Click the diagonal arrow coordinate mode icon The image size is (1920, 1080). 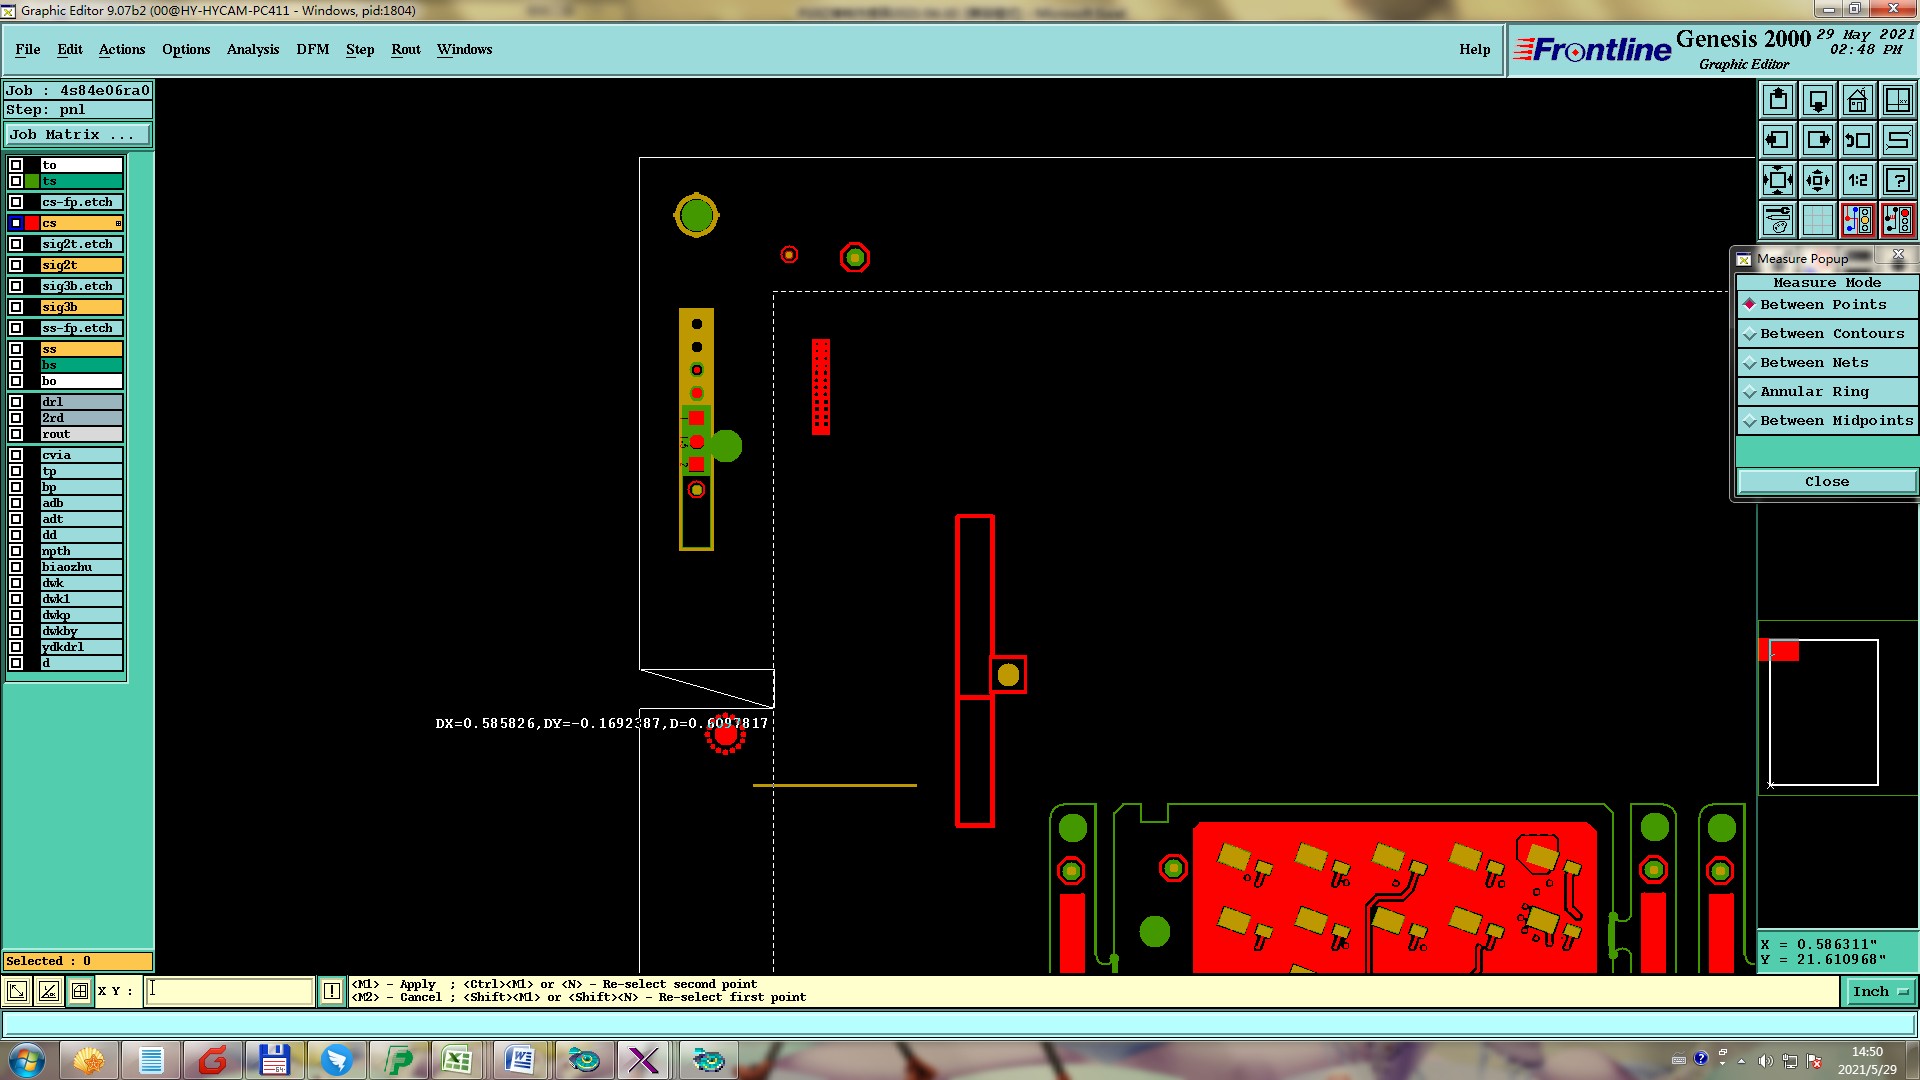pyautogui.click(x=17, y=991)
